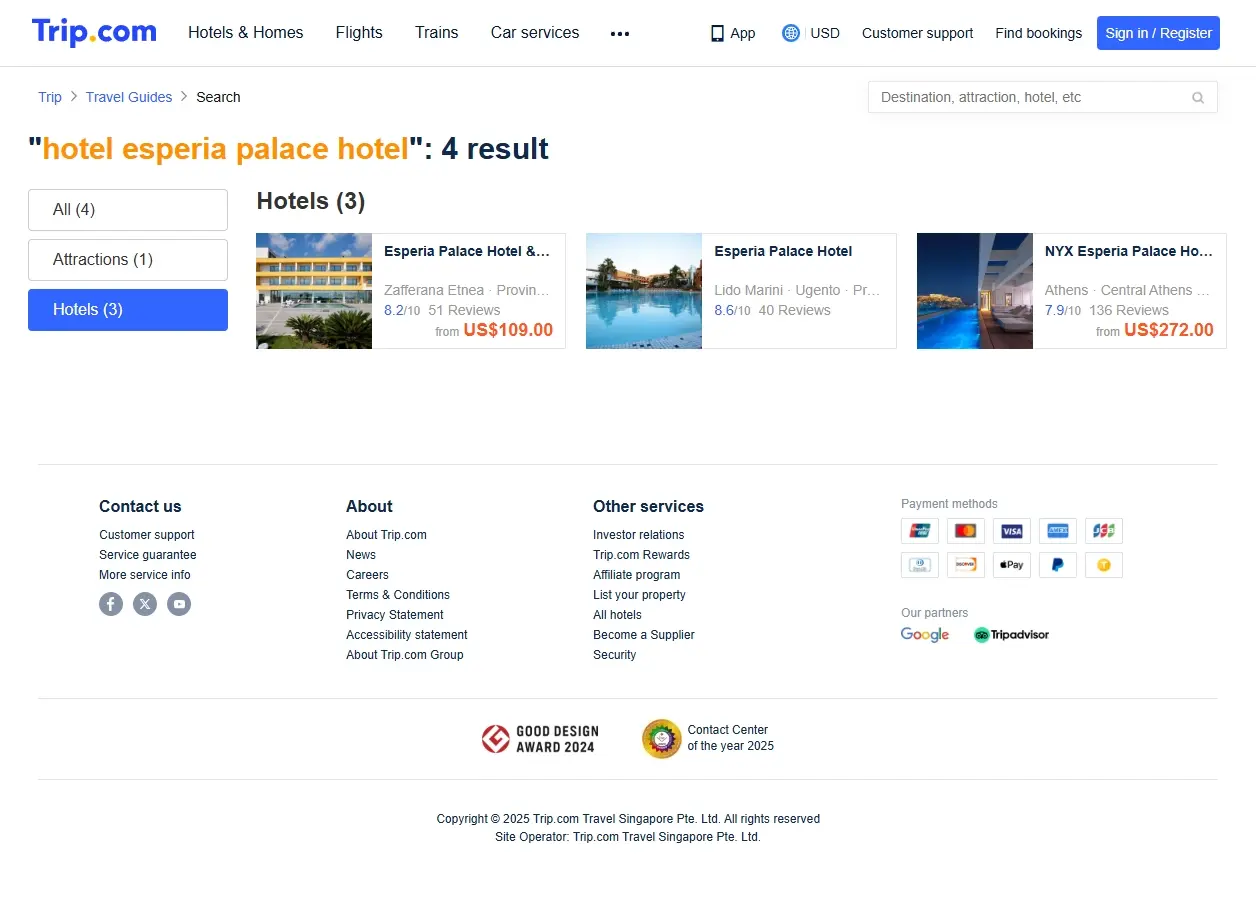
Task: Click the Trip breadcrumb link
Action: (50, 97)
